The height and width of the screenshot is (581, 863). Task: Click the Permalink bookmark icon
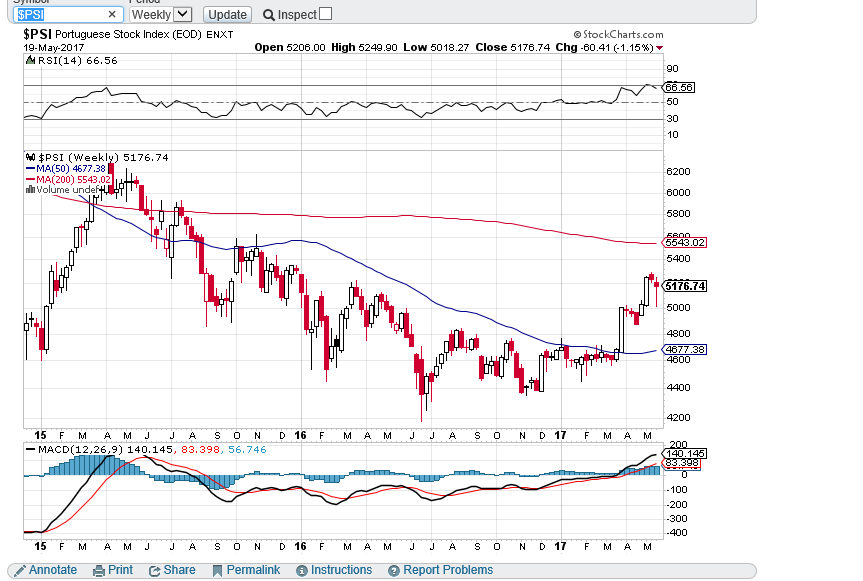coord(217,571)
